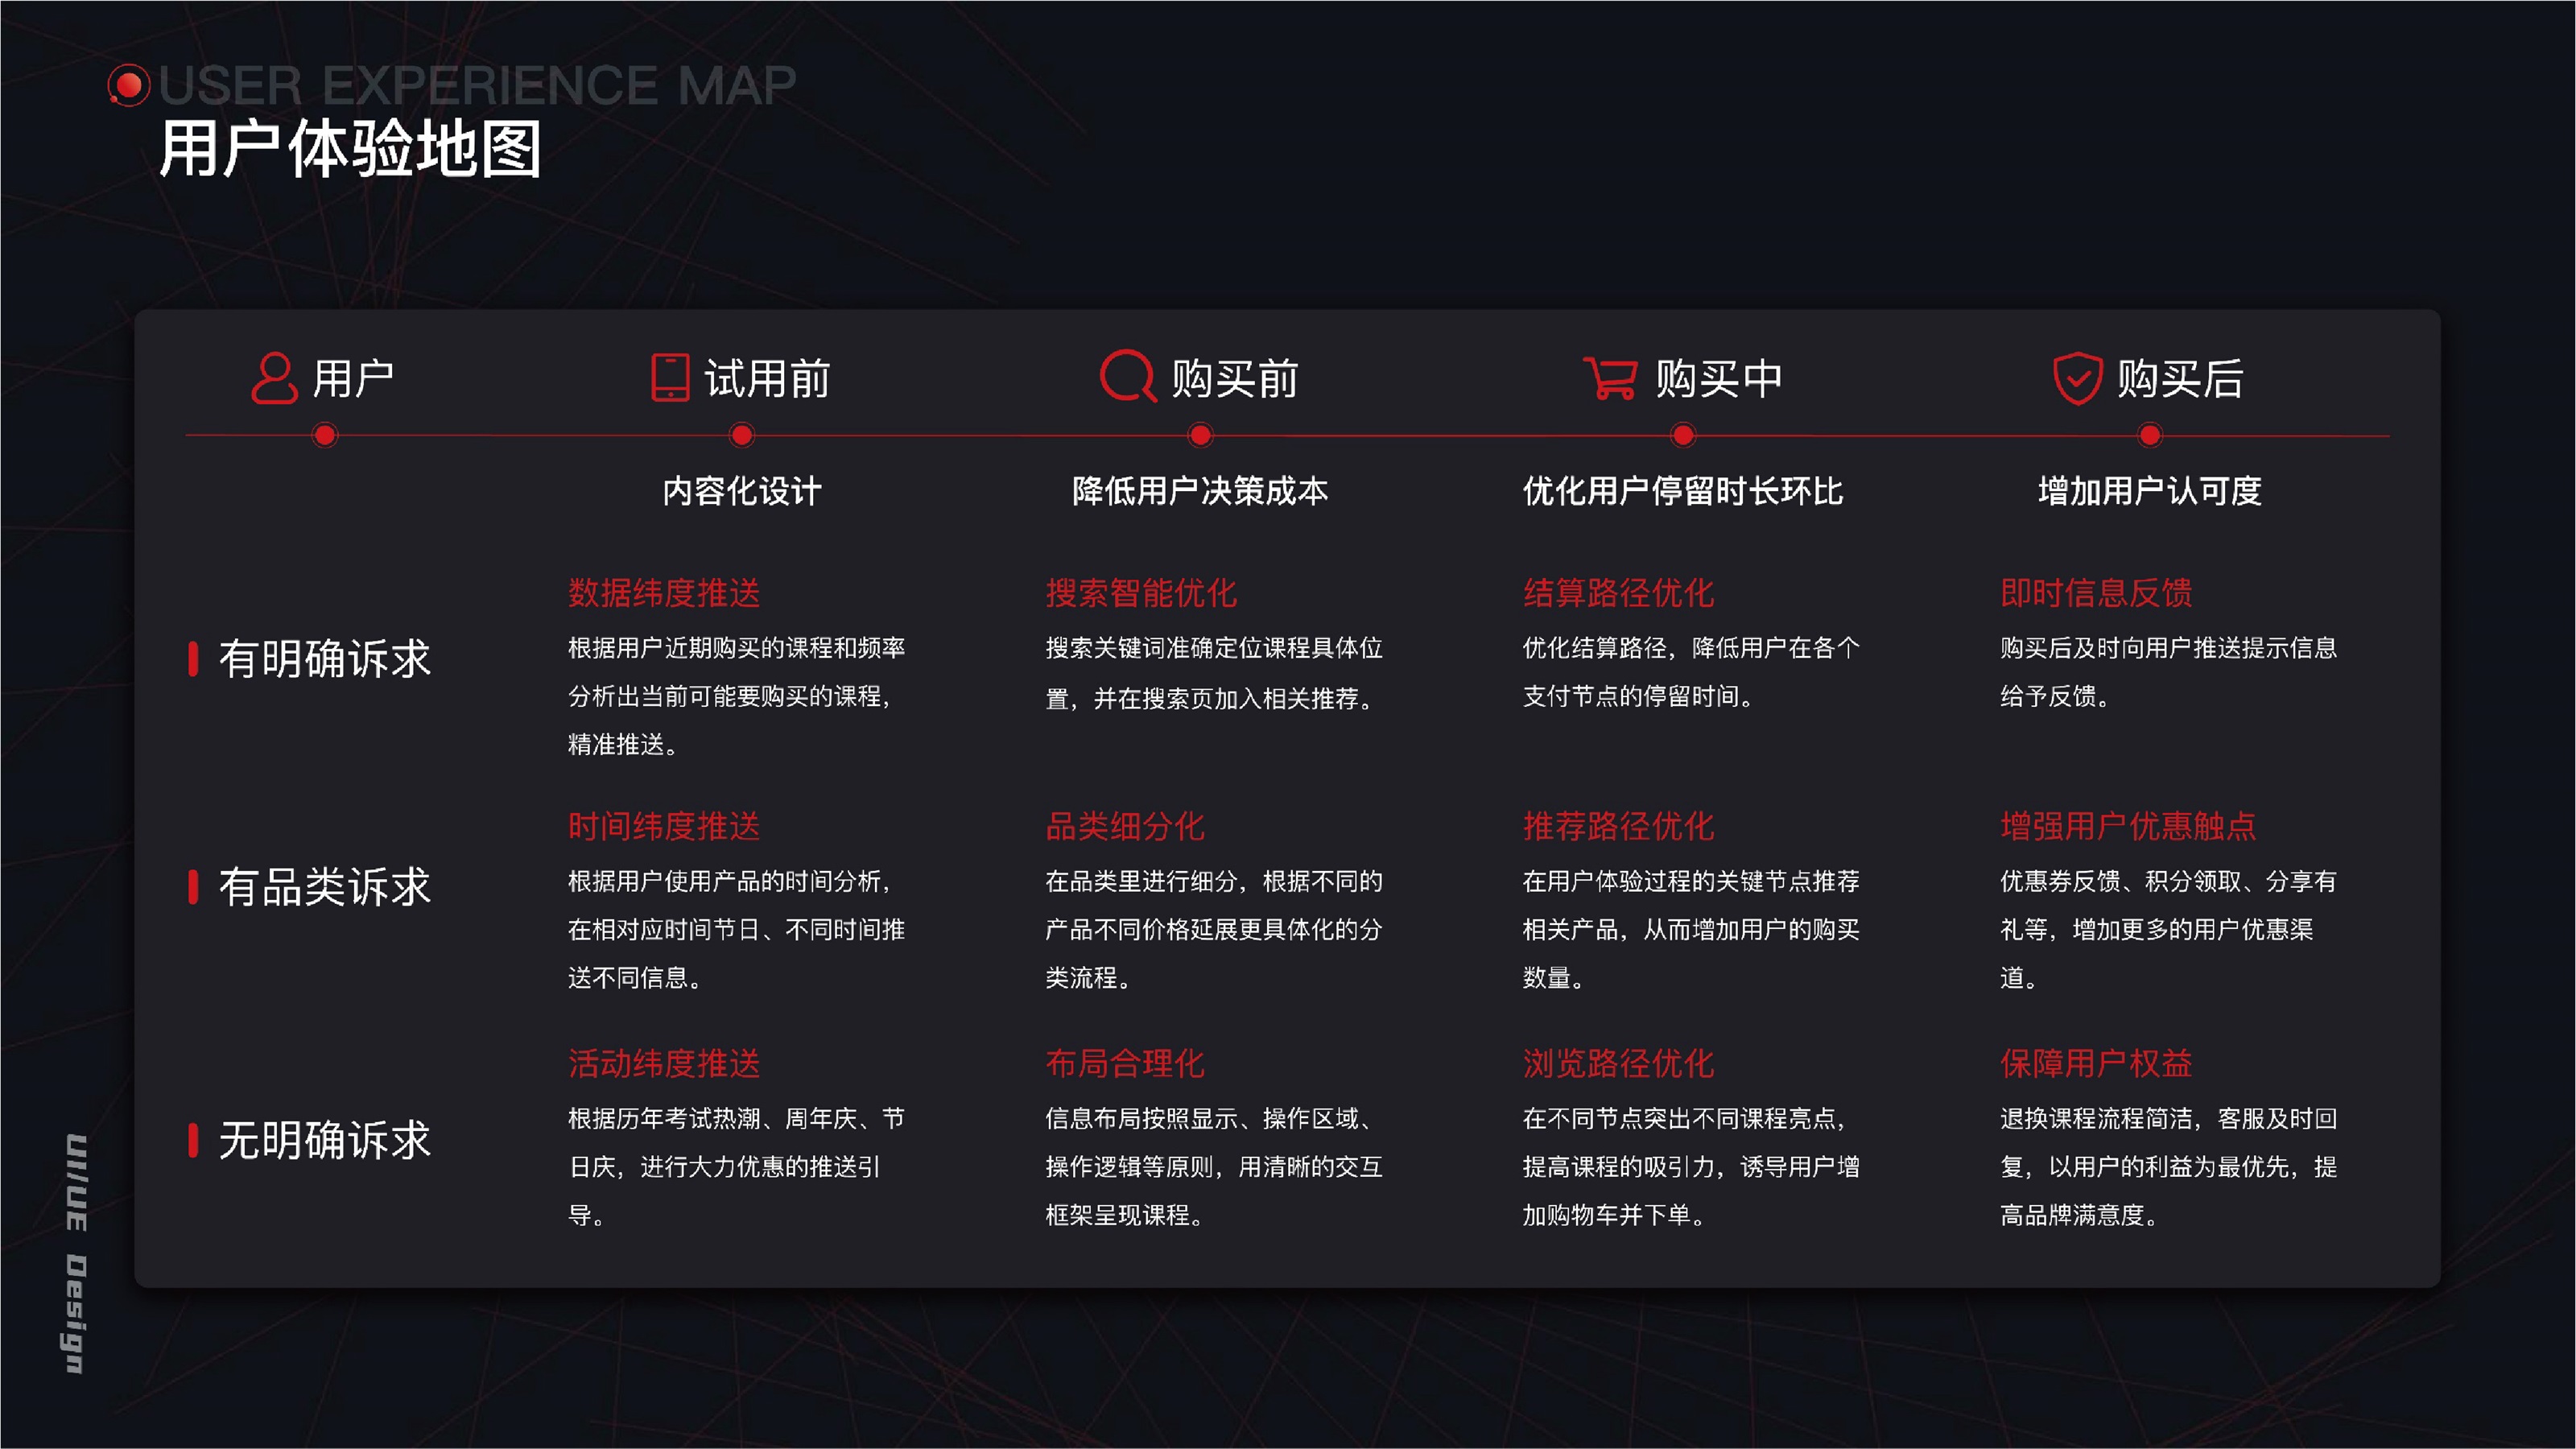Viewport: 2576px width, 1449px height.
Task: Click the tablet icon beside 试用前
Action: 670,378
